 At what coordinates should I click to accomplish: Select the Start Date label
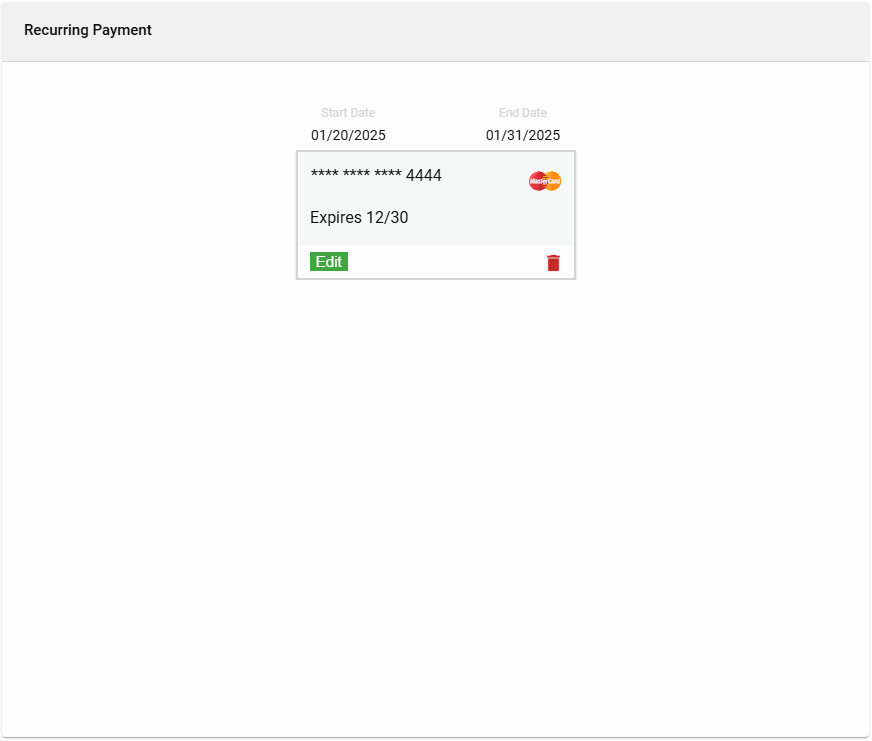[348, 113]
